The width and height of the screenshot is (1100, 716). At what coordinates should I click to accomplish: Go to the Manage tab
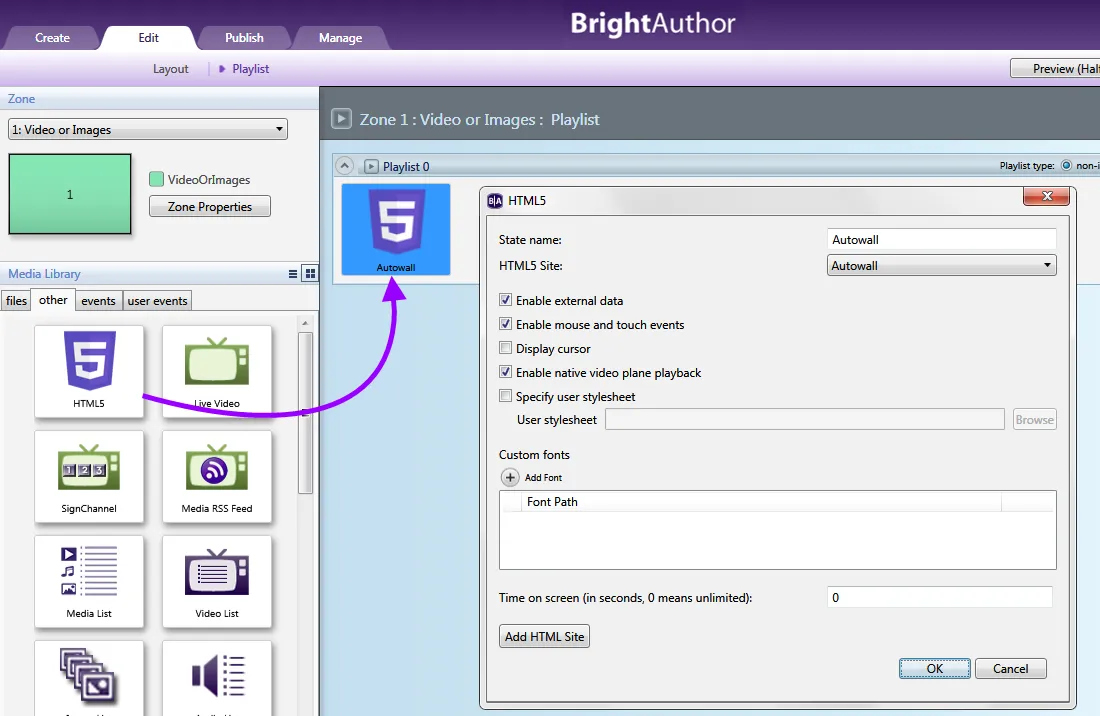click(x=340, y=38)
